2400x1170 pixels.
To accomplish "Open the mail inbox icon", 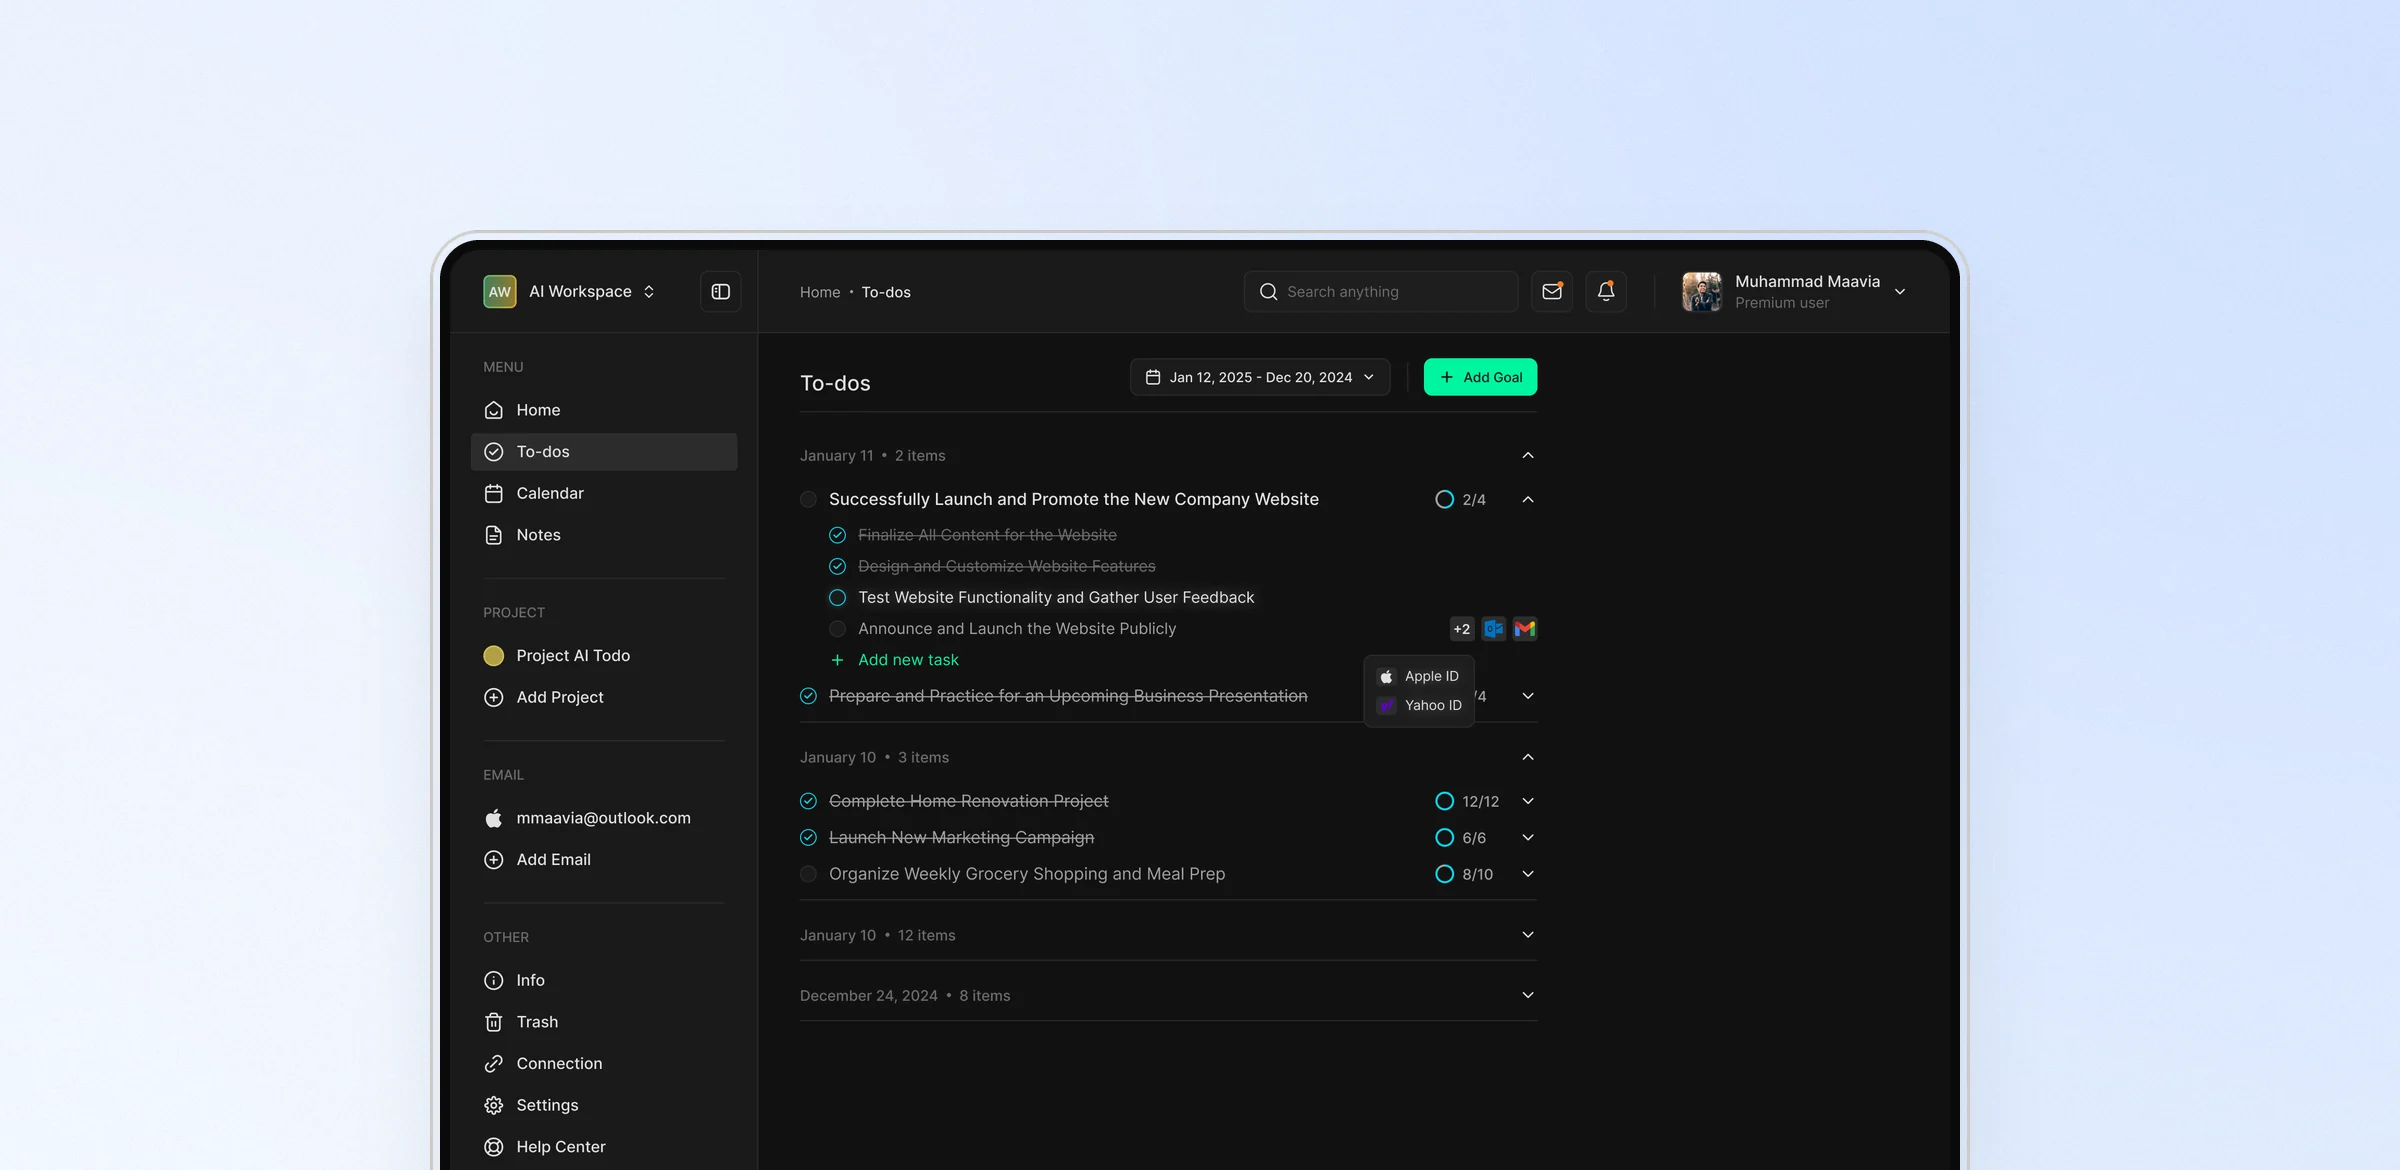I will coord(1552,291).
